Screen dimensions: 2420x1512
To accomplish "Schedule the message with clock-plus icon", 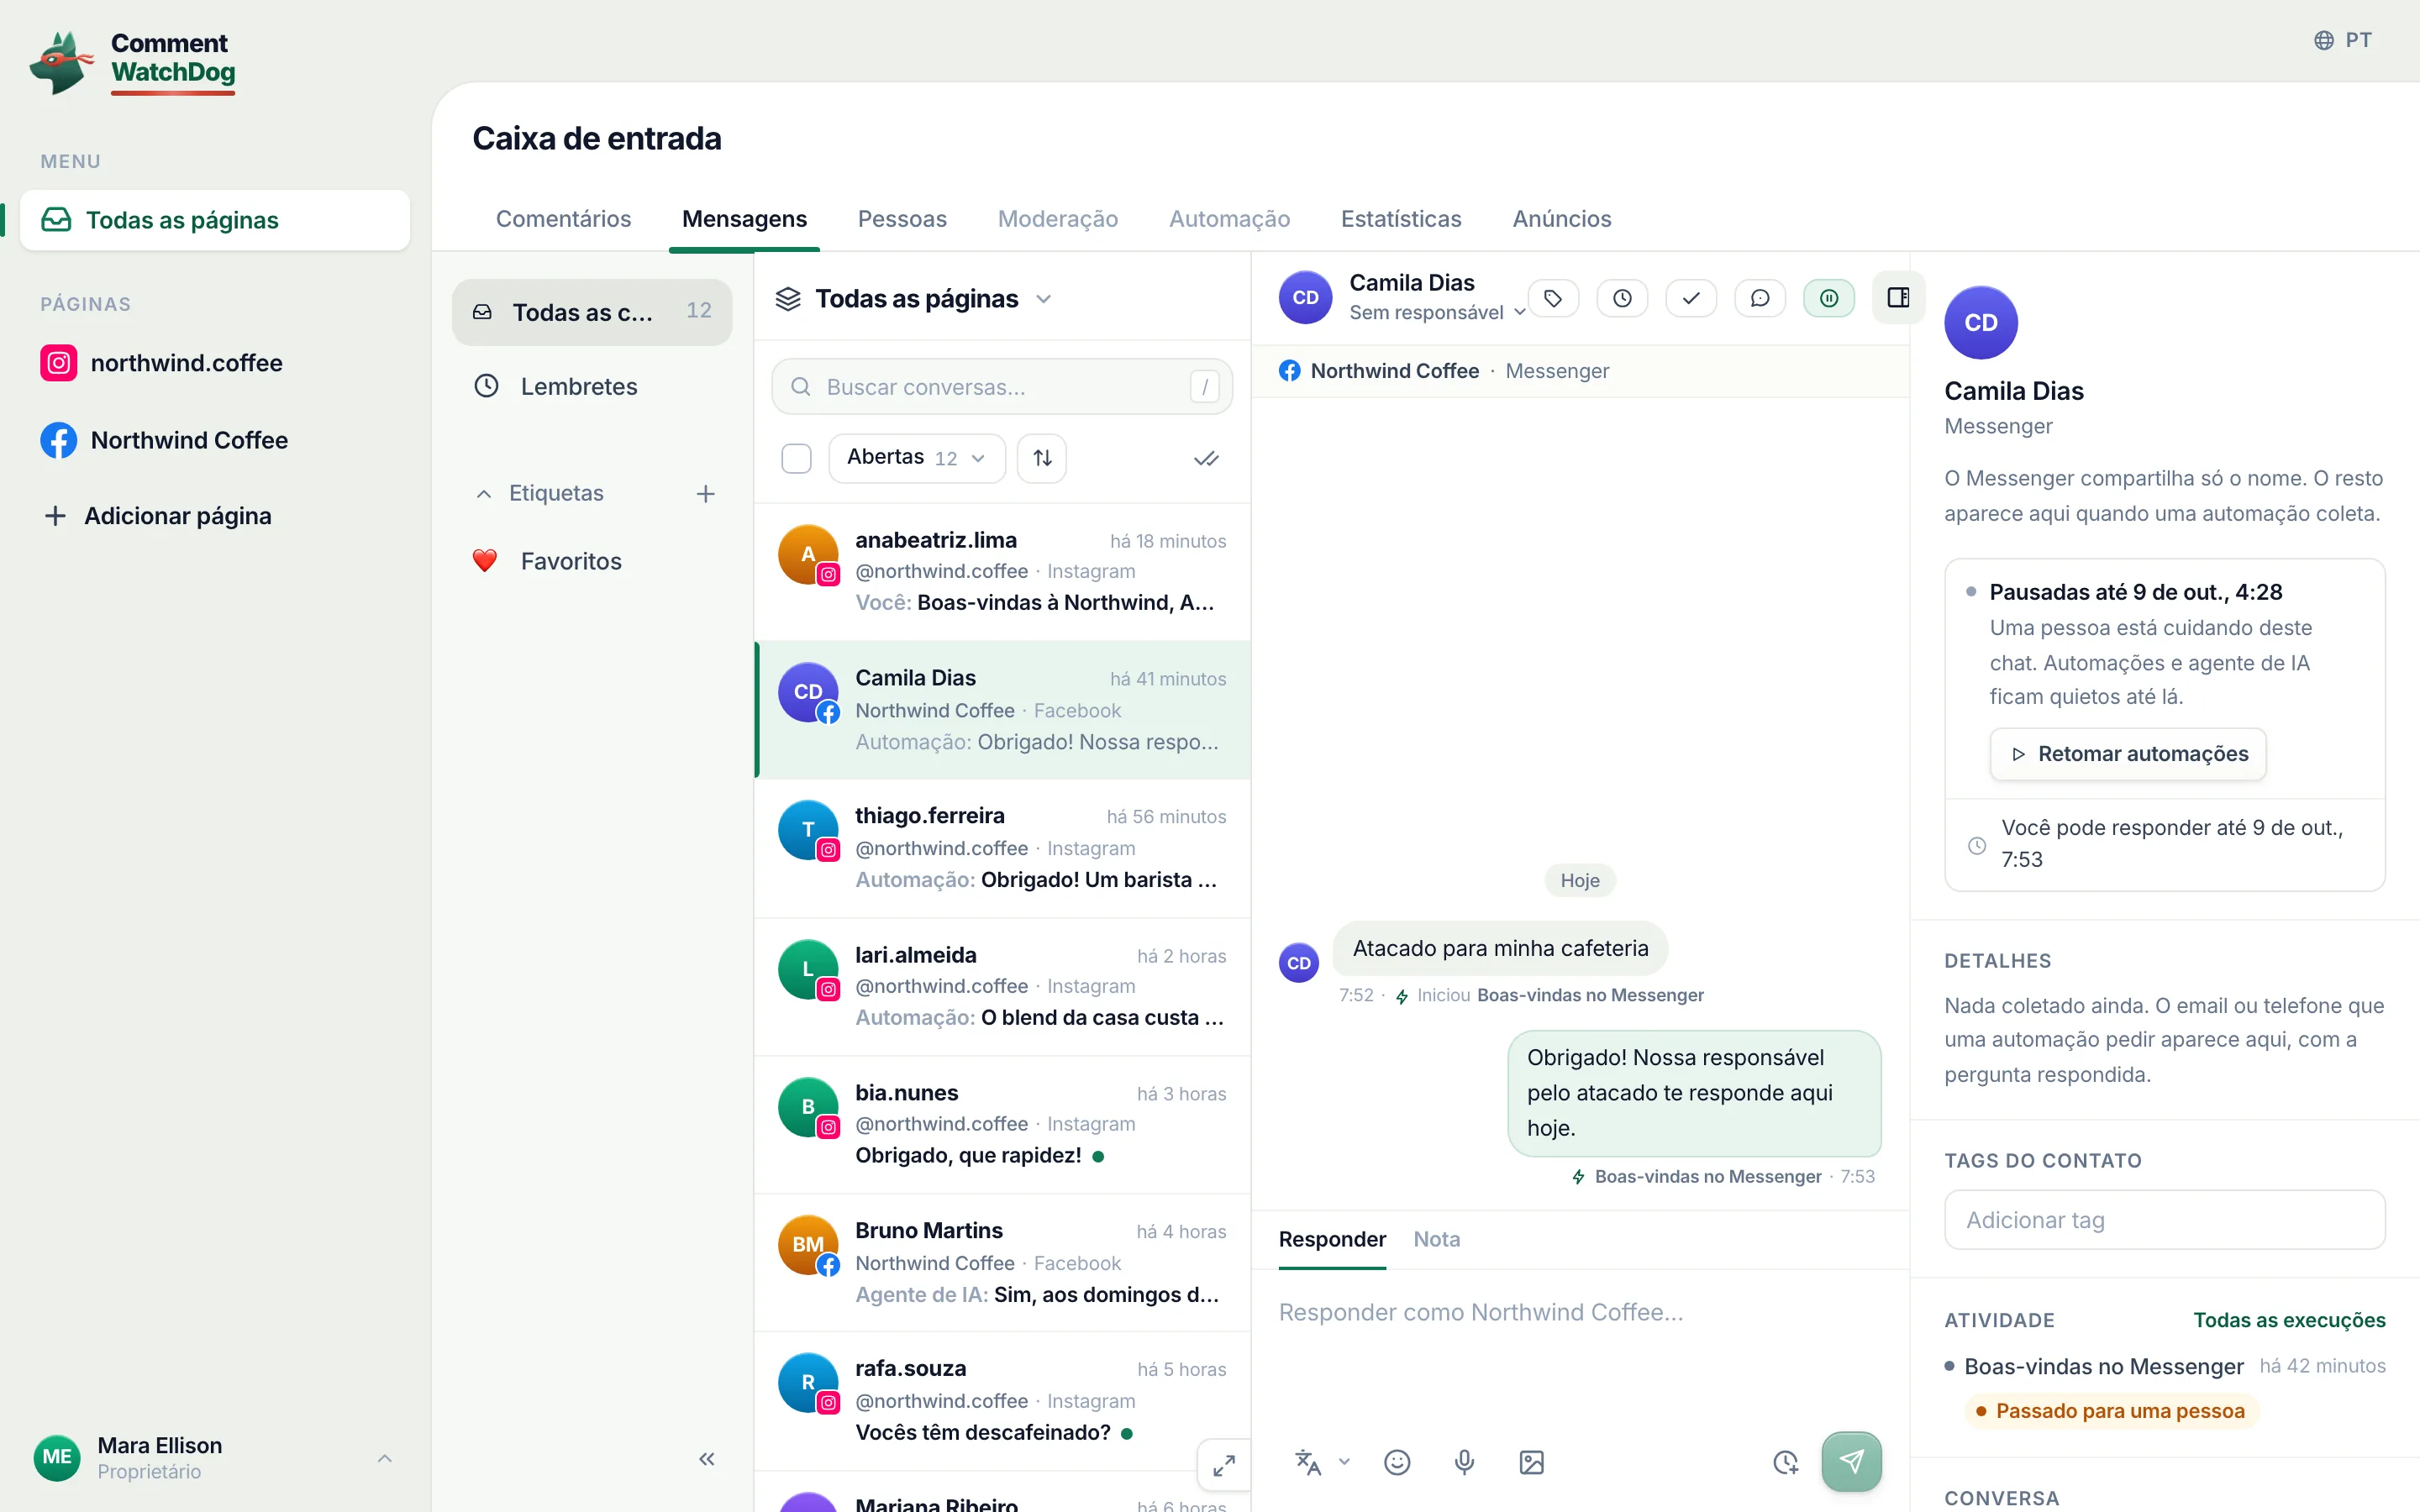I will pos(1786,1462).
